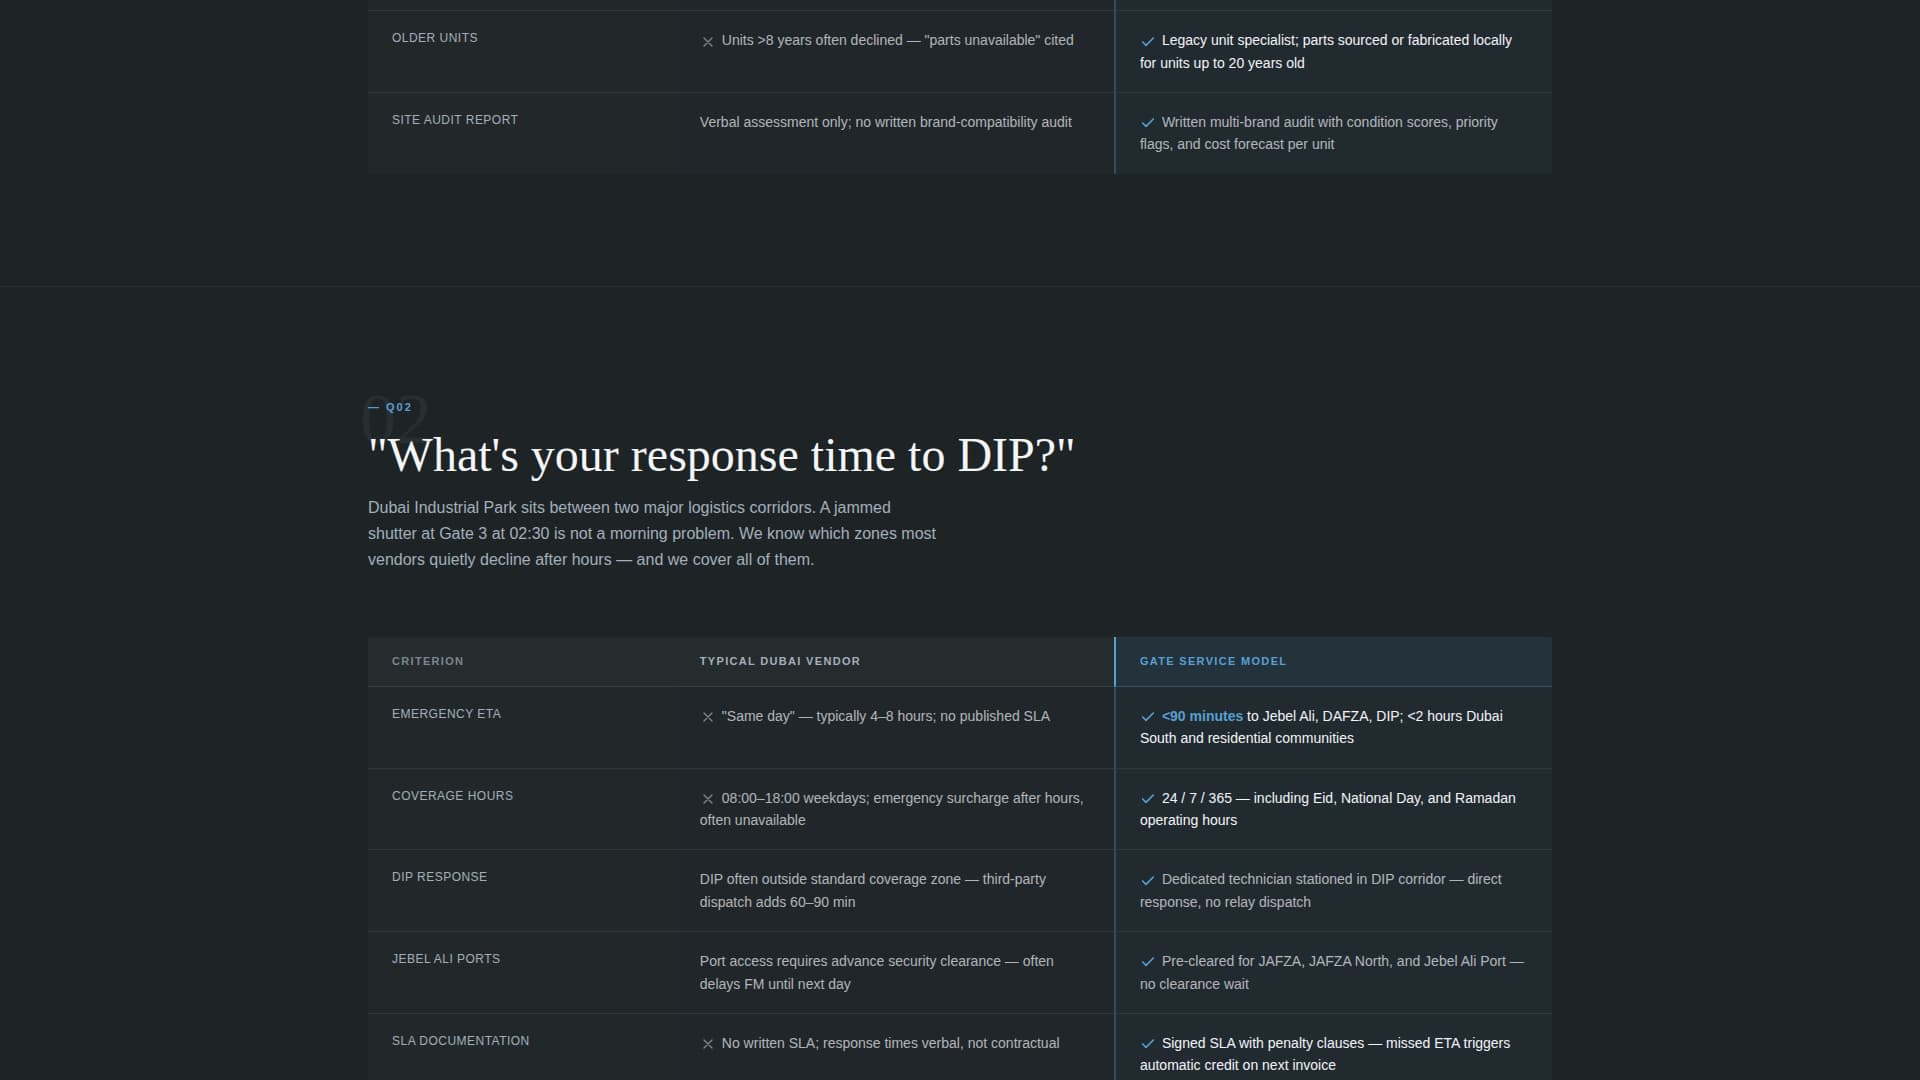Screen dimensions: 1920x1080
Task: Click the checkmark beside 'Written multi-brand audit'
Action: click(1147, 123)
